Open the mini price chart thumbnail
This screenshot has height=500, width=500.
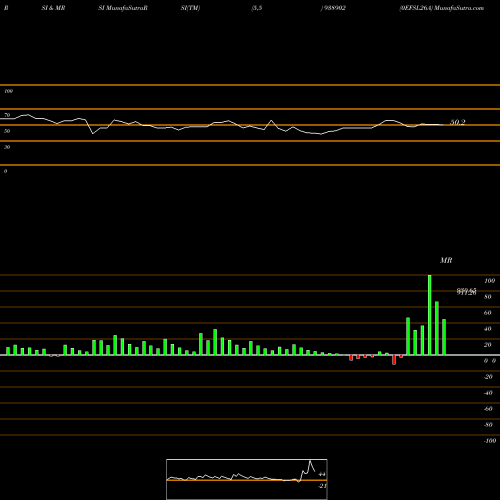click(x=247, y=479)
